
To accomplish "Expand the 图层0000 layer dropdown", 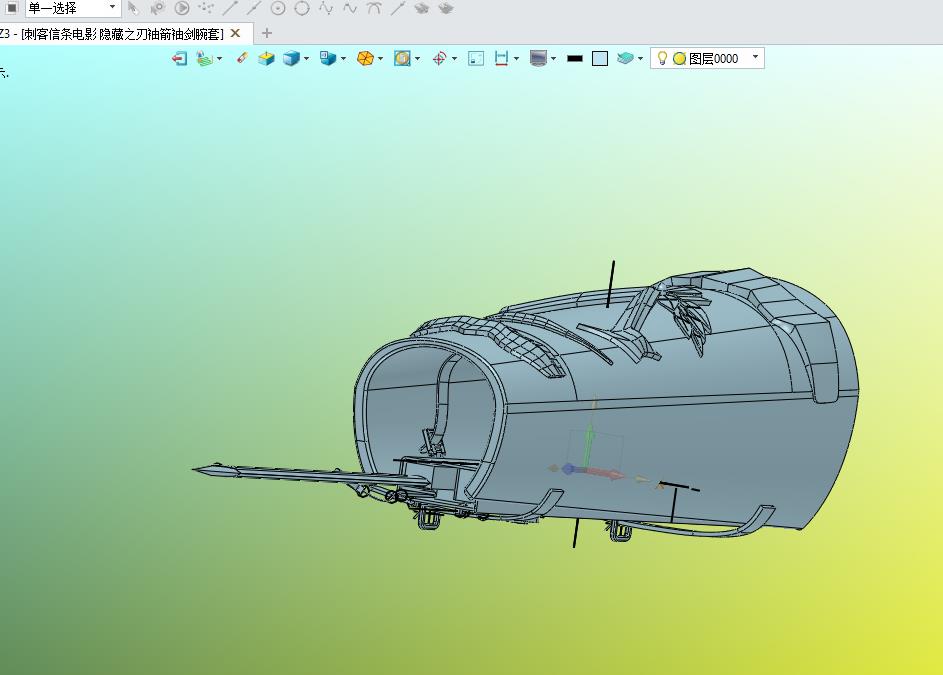I will [x=755, y=57].
